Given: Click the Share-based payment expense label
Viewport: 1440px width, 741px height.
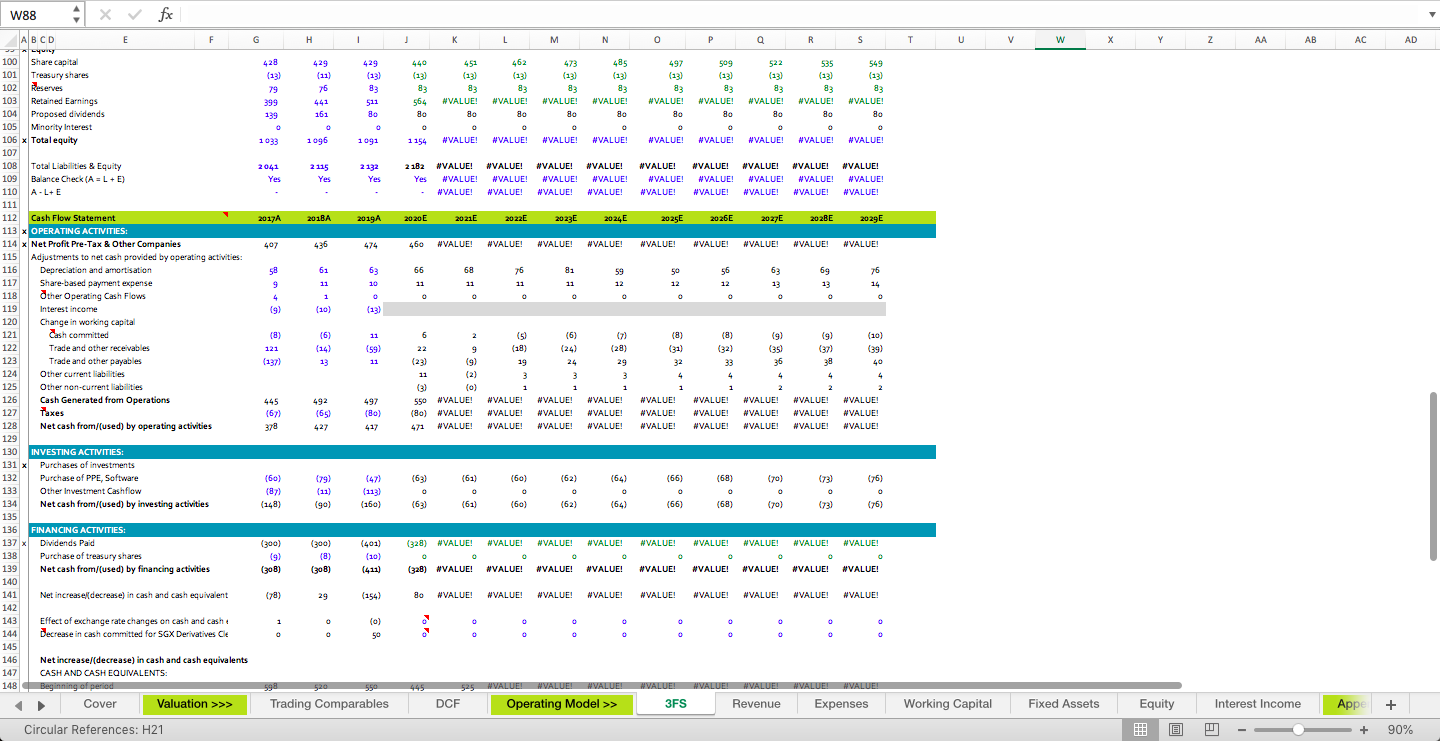Looking at the screenshot, I should (x=96, y=283).
